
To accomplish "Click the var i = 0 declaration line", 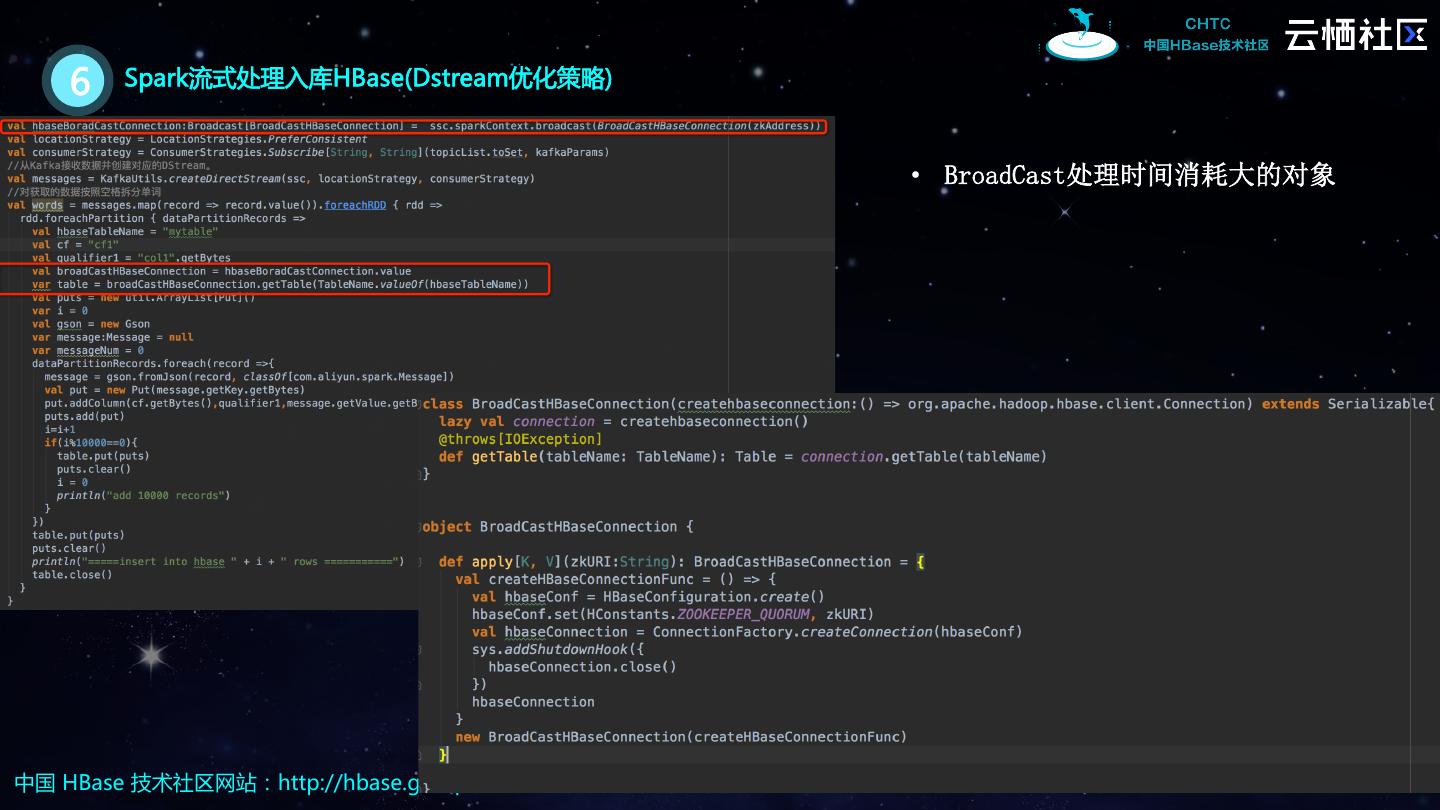I will coord(60,311).
